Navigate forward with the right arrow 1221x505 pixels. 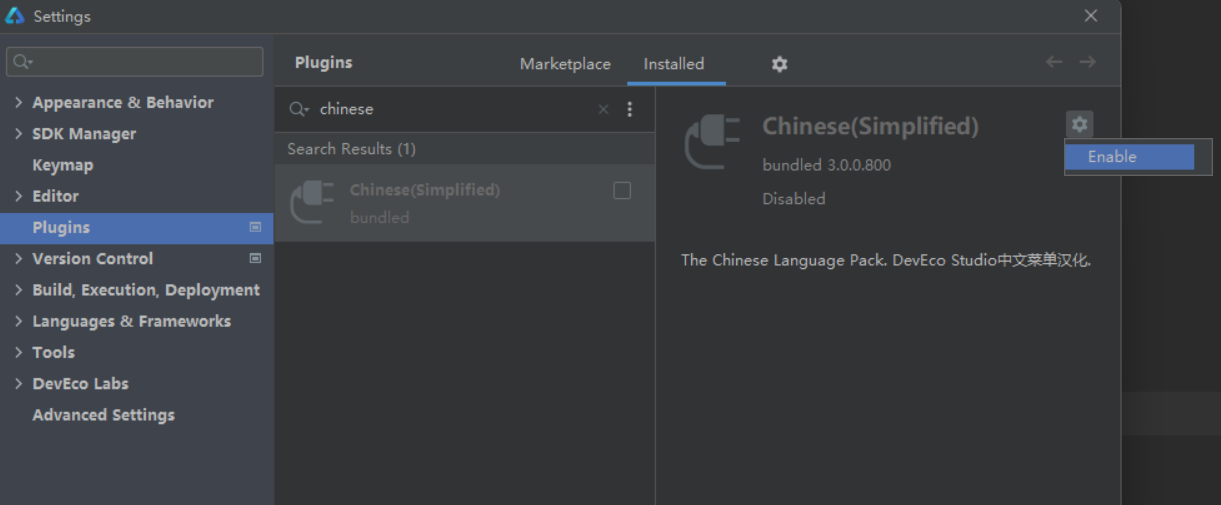[1088, 62]
